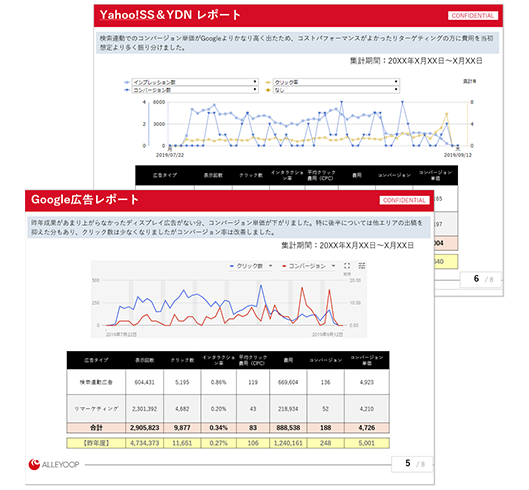This screenshot has height=490, width=529.
Task: Click the last-year 11,651 cell
Action: coord(182,443)
